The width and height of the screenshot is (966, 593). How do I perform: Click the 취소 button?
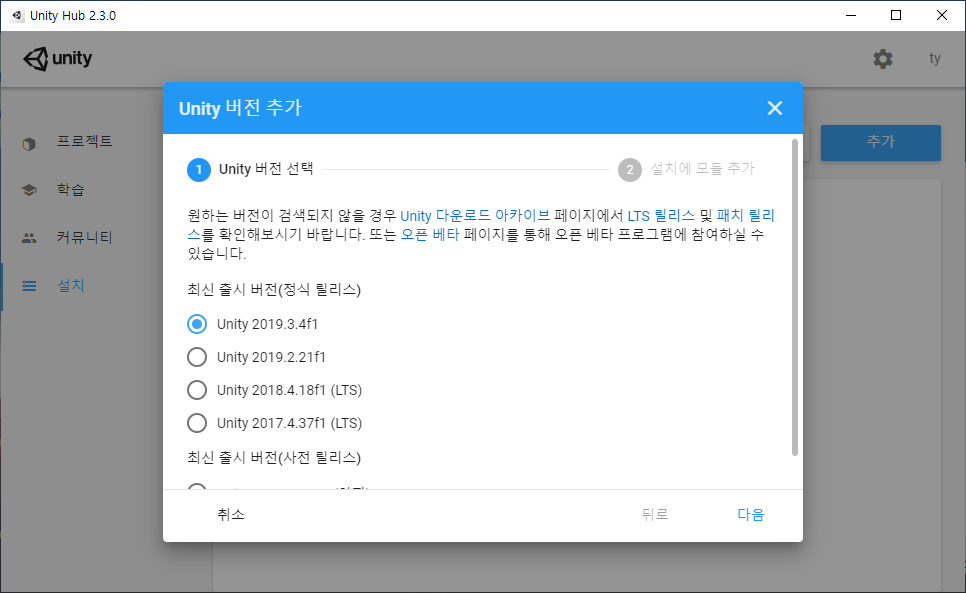pos(230,514)
